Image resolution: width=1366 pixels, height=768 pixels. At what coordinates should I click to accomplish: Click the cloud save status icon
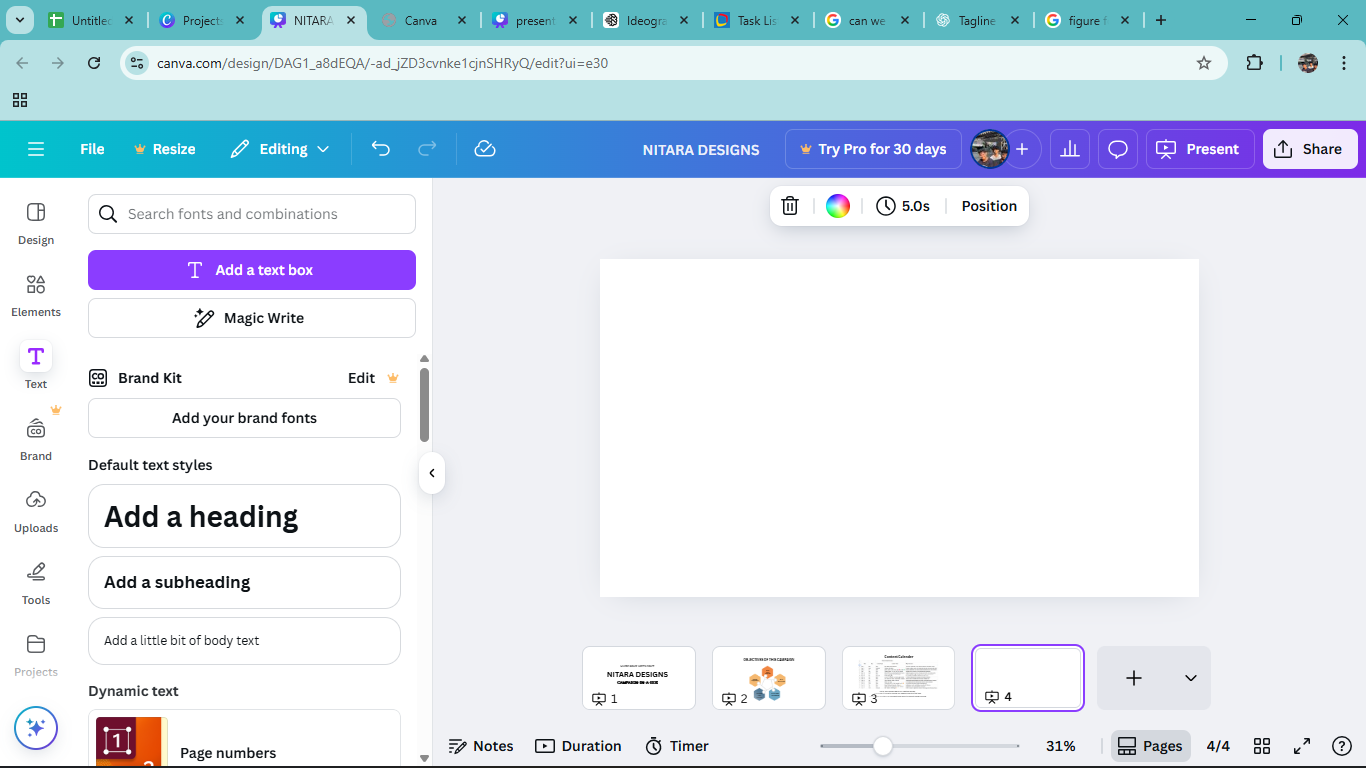[x=485, y=149]
